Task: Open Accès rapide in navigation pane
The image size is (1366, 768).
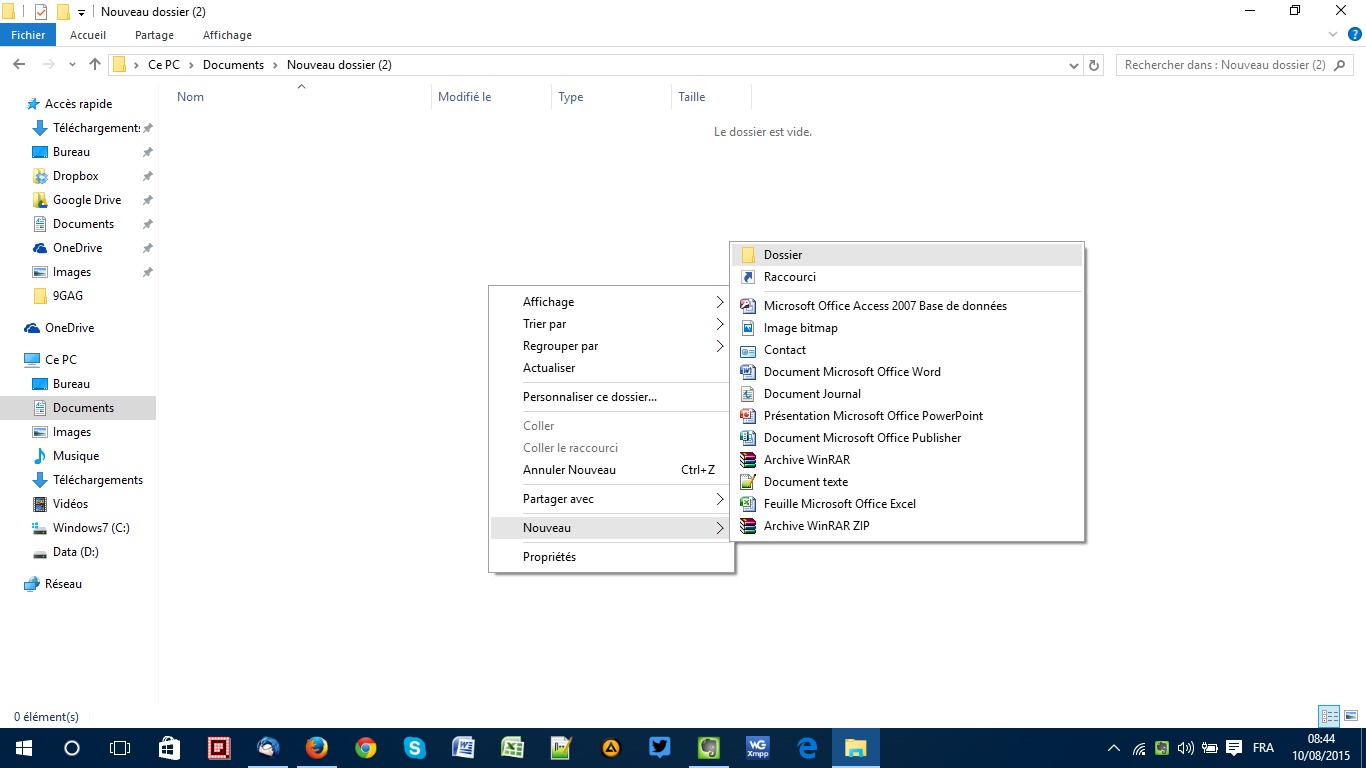Action: [78, 104]
